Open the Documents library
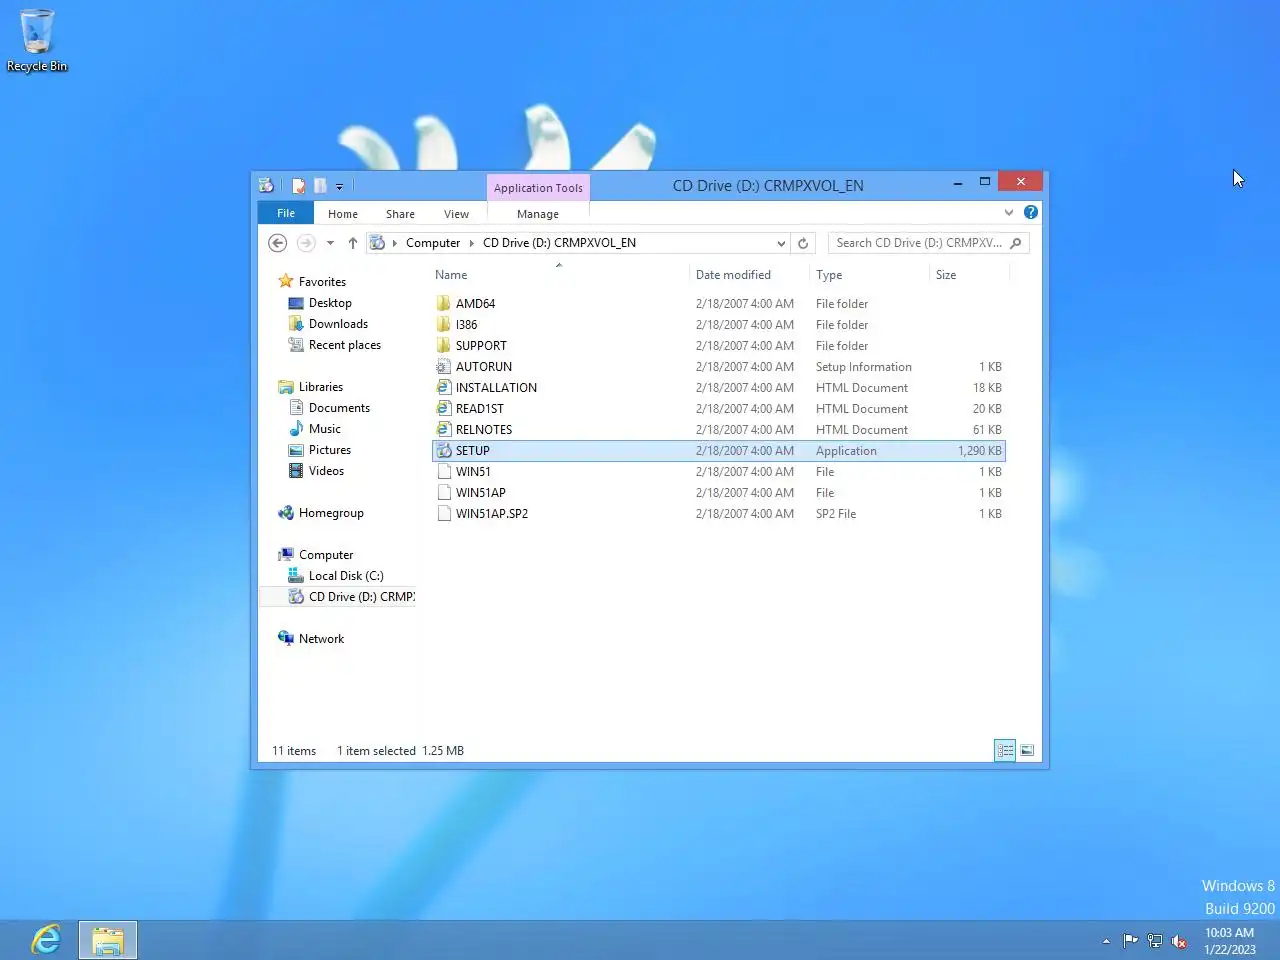This screenshot has height=960, width=1280. click(339, 408)
